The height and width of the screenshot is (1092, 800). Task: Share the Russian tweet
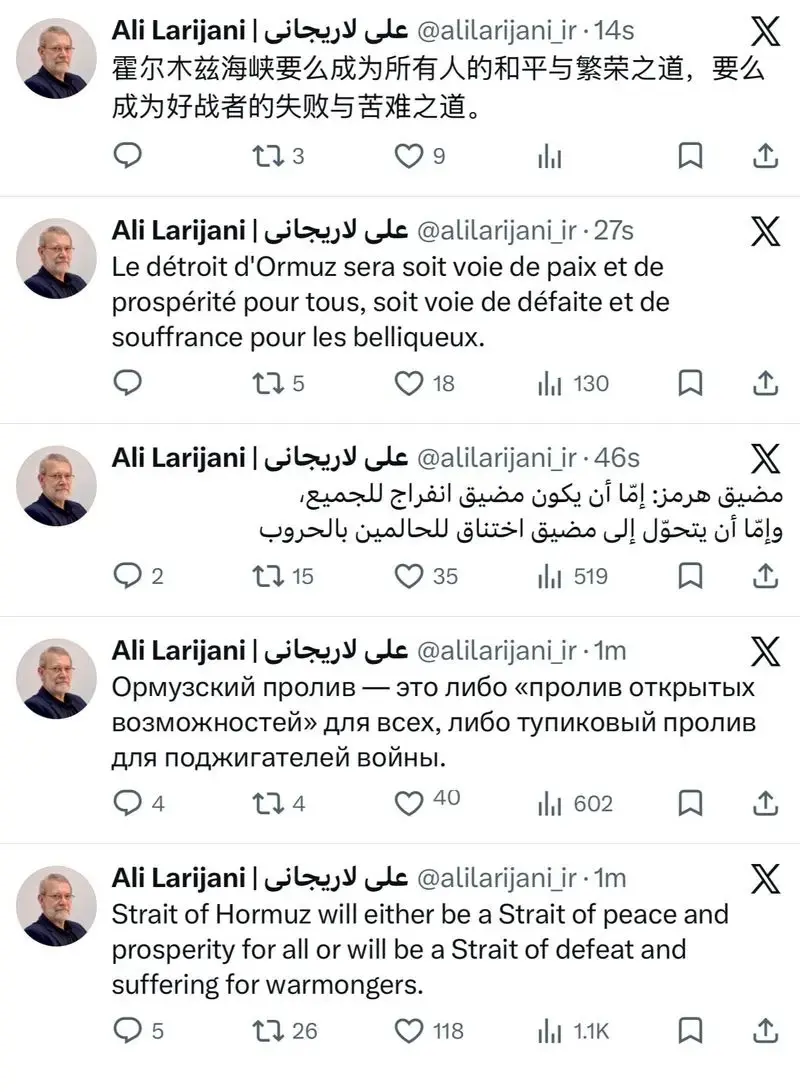[x=765, y=803]
